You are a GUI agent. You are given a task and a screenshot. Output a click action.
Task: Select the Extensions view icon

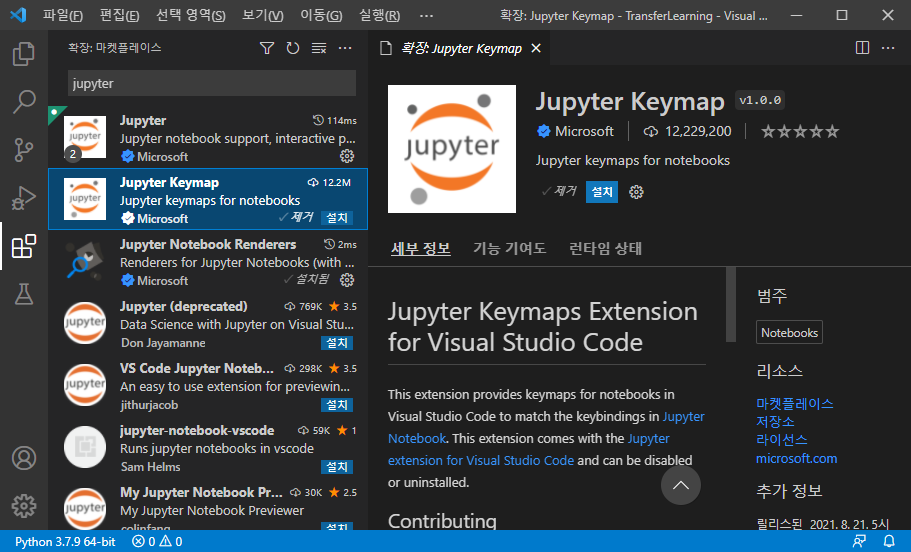tap(24, 246)
